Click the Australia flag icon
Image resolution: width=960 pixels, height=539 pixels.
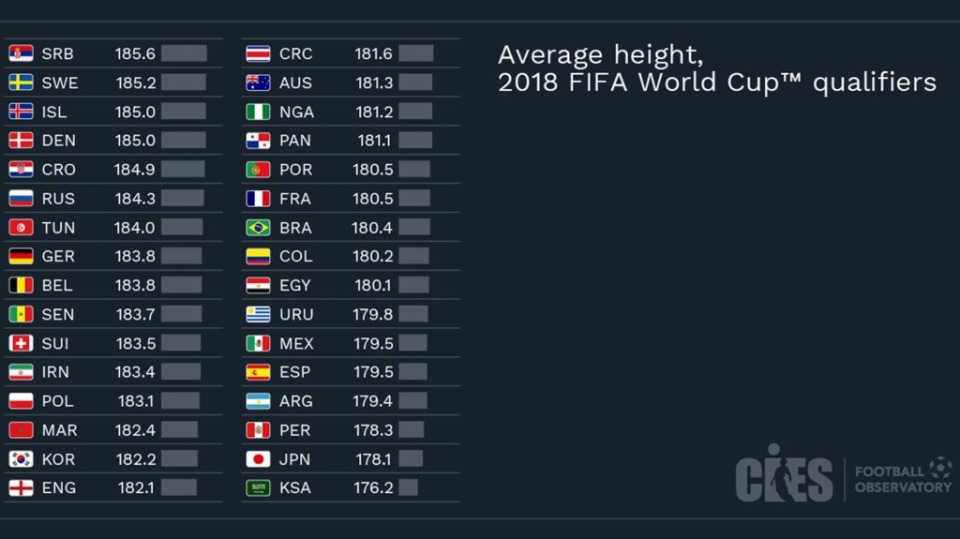tap(258, 83)
